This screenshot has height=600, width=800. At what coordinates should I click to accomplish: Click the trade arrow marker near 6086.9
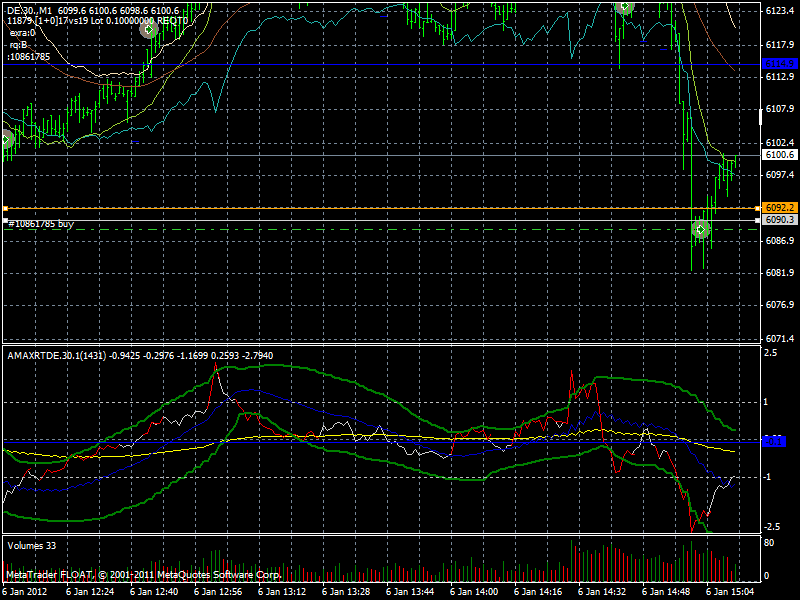[x=701, y=230]
